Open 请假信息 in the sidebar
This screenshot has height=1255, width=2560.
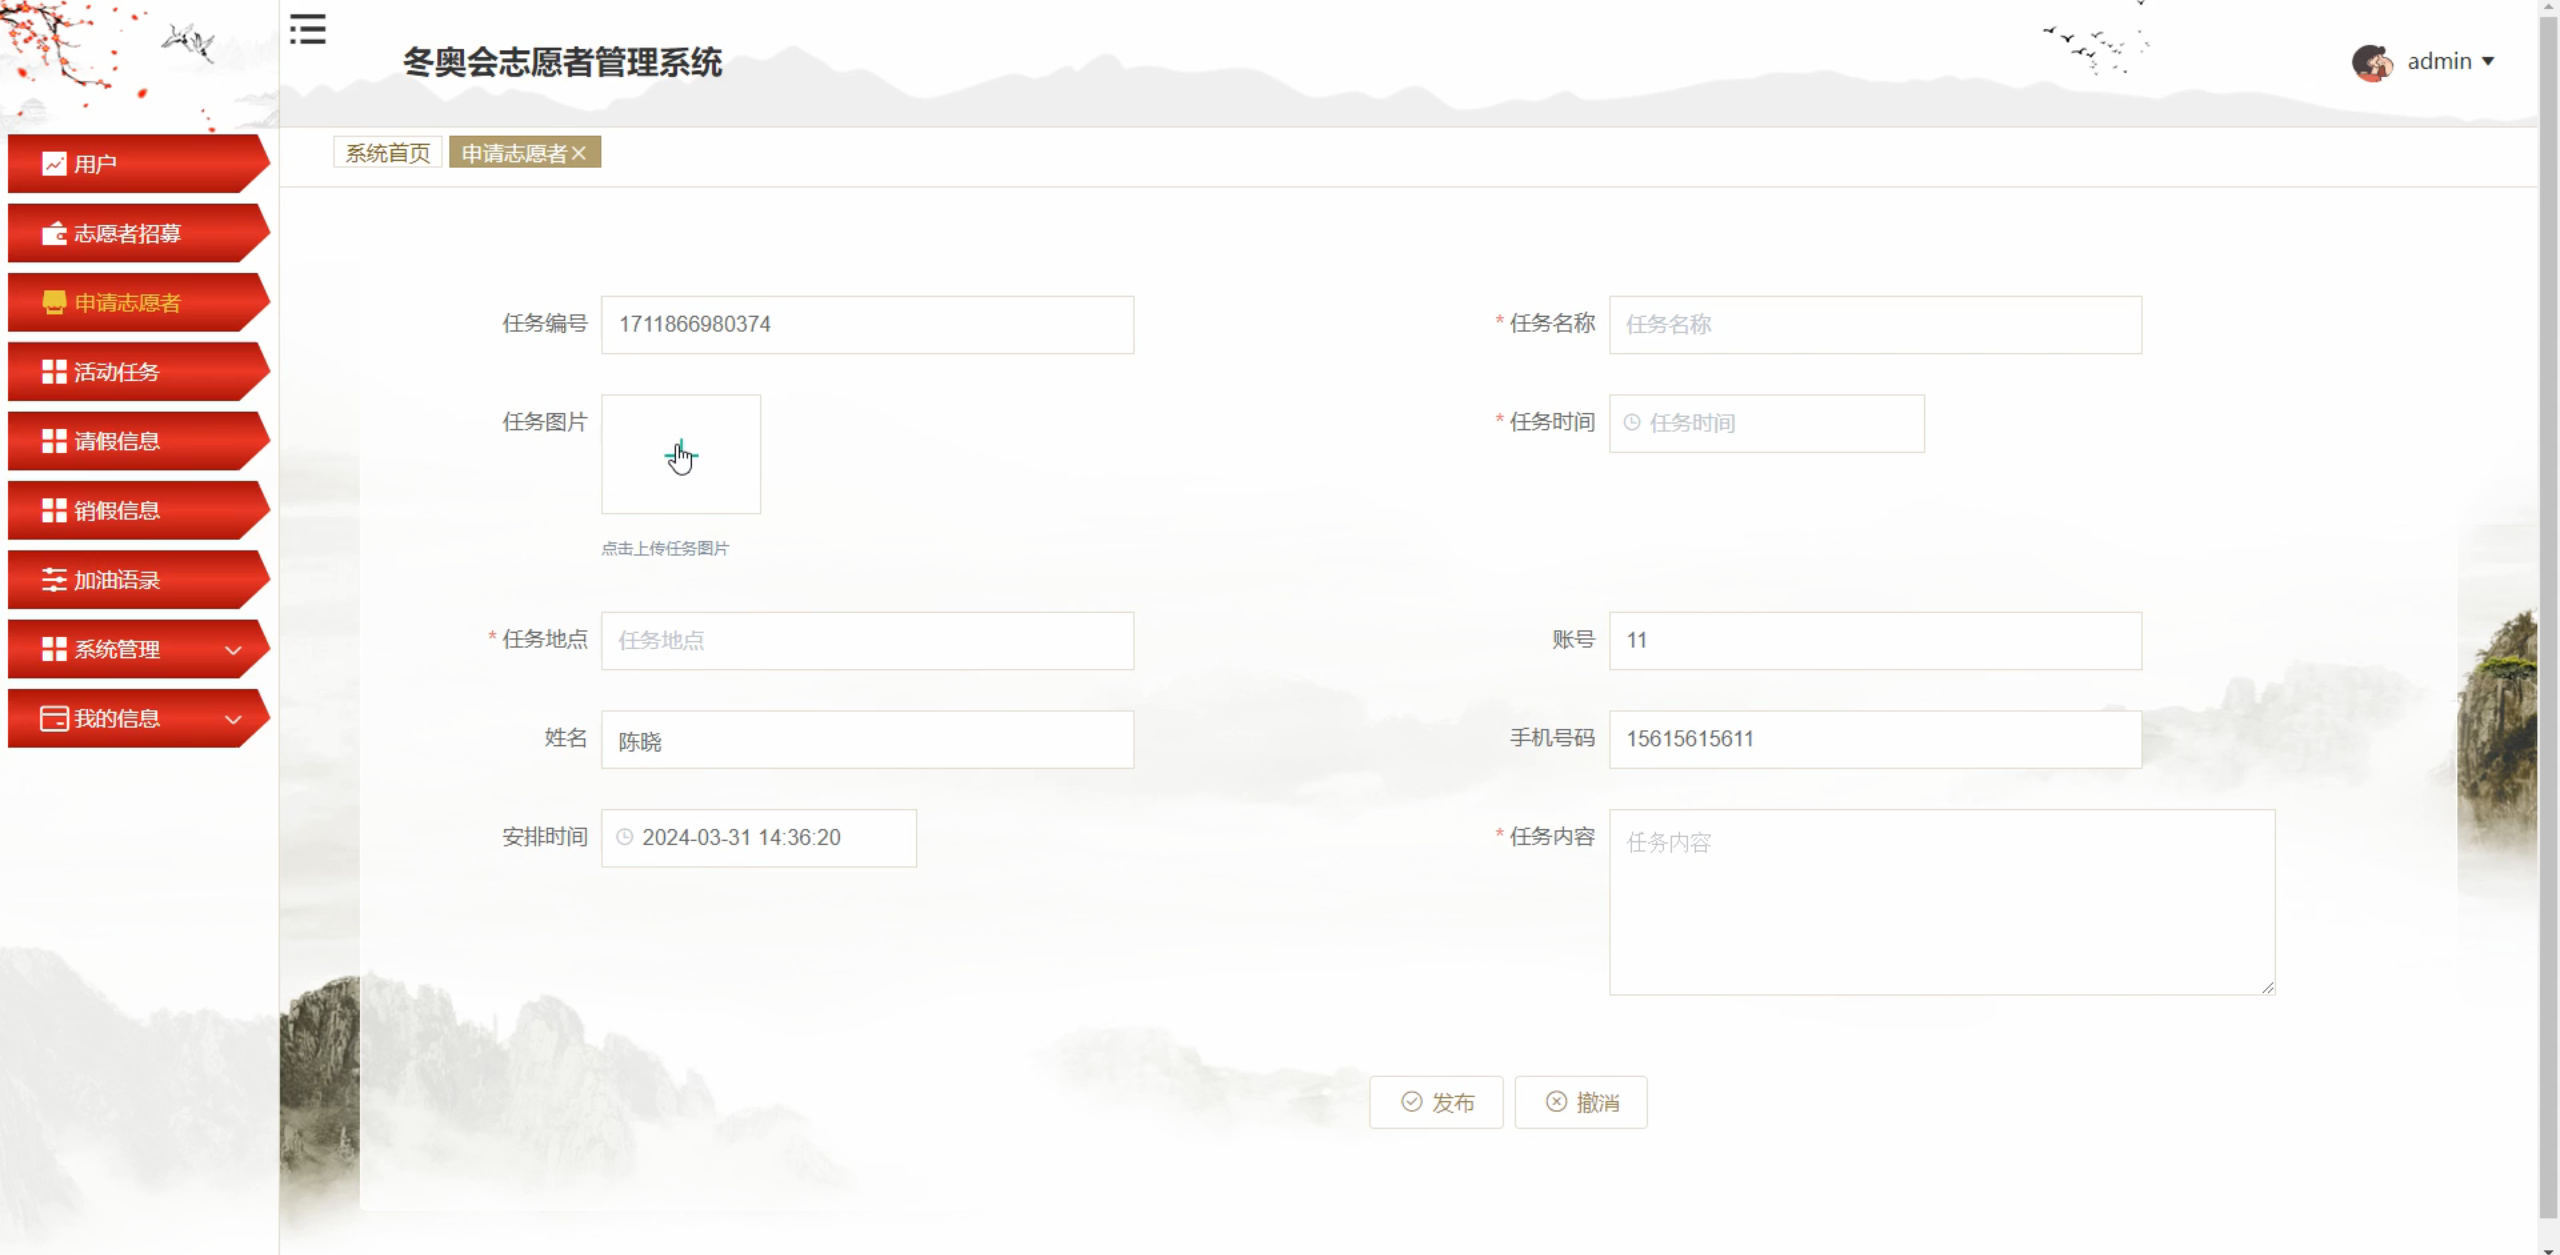coord(117,442)
